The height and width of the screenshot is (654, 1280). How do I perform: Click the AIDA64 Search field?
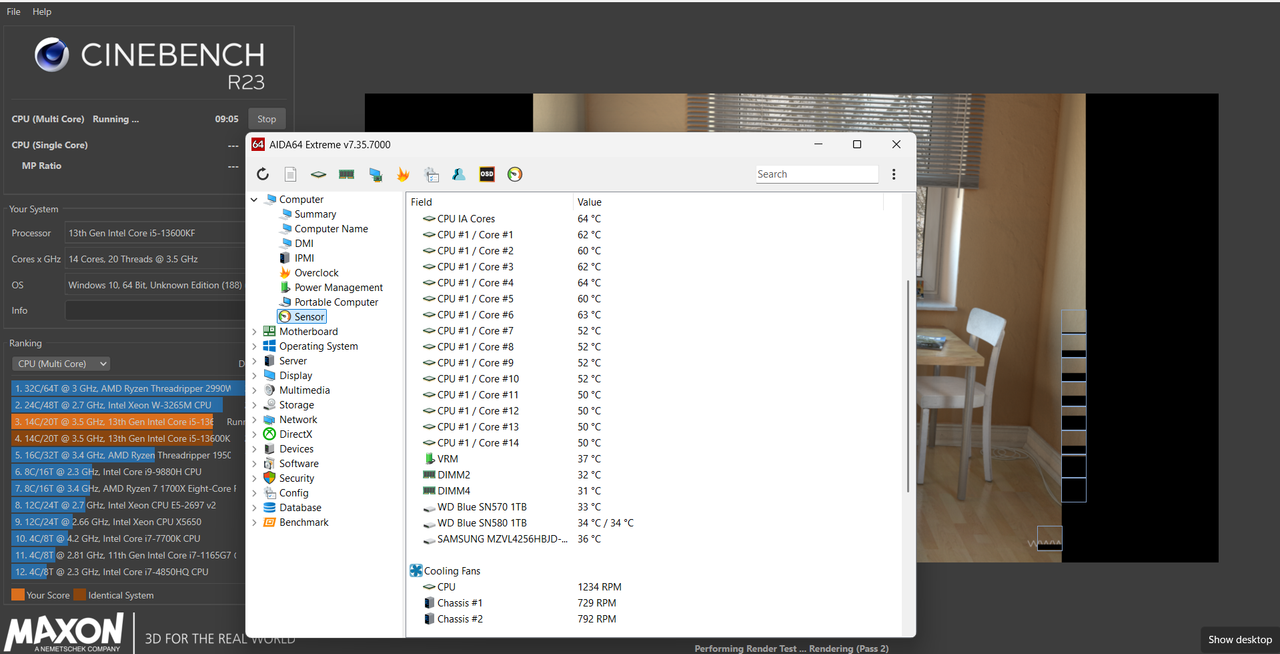[x=817, y=174]
